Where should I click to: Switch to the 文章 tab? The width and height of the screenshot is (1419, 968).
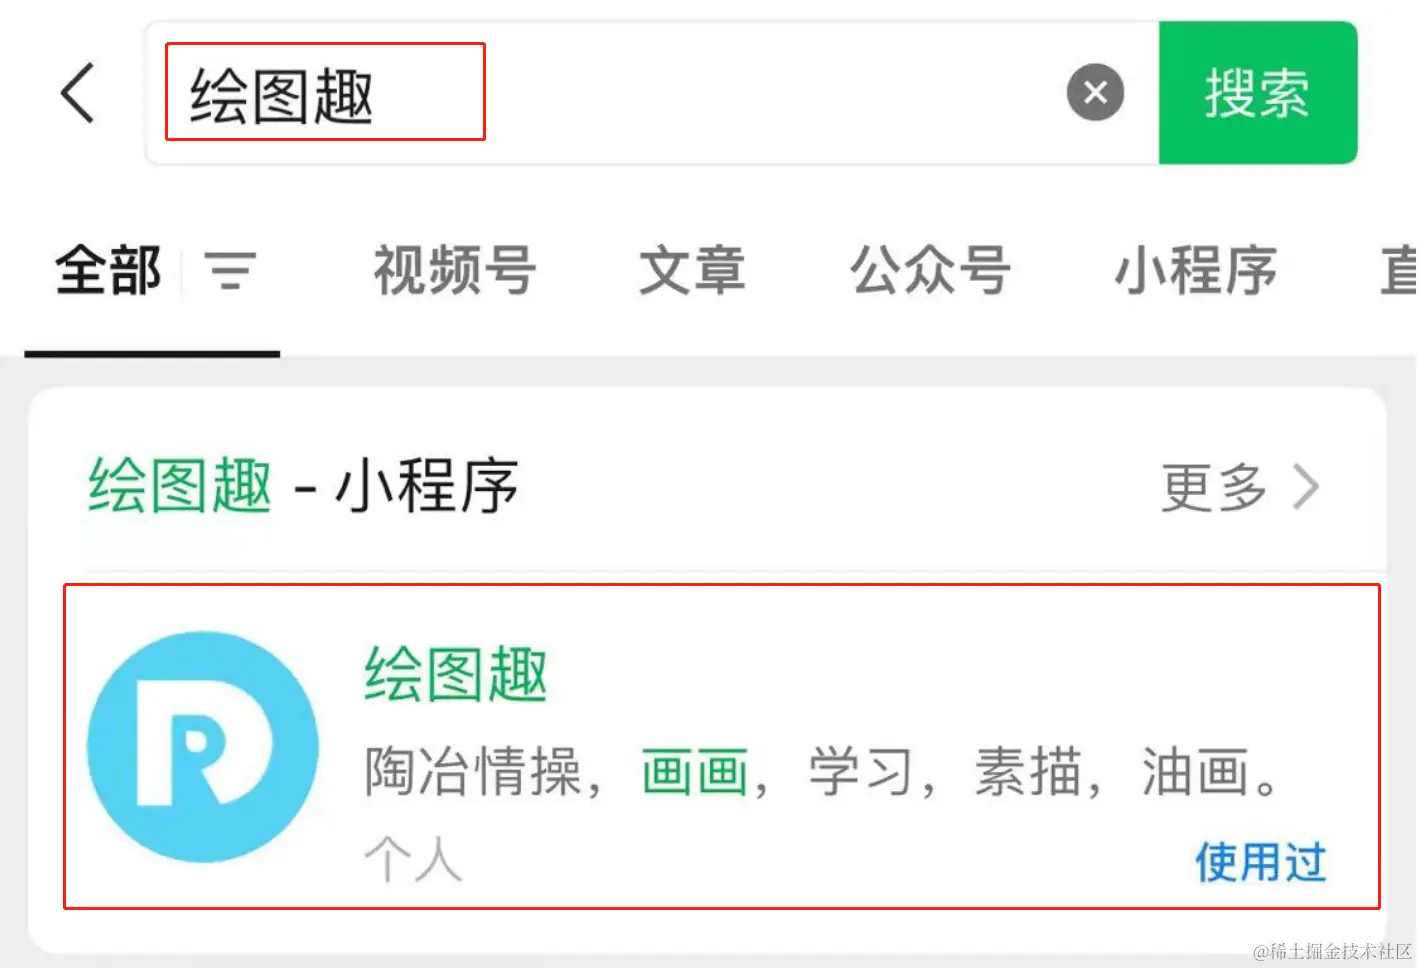pyautogui.click(x=692, y=270)
